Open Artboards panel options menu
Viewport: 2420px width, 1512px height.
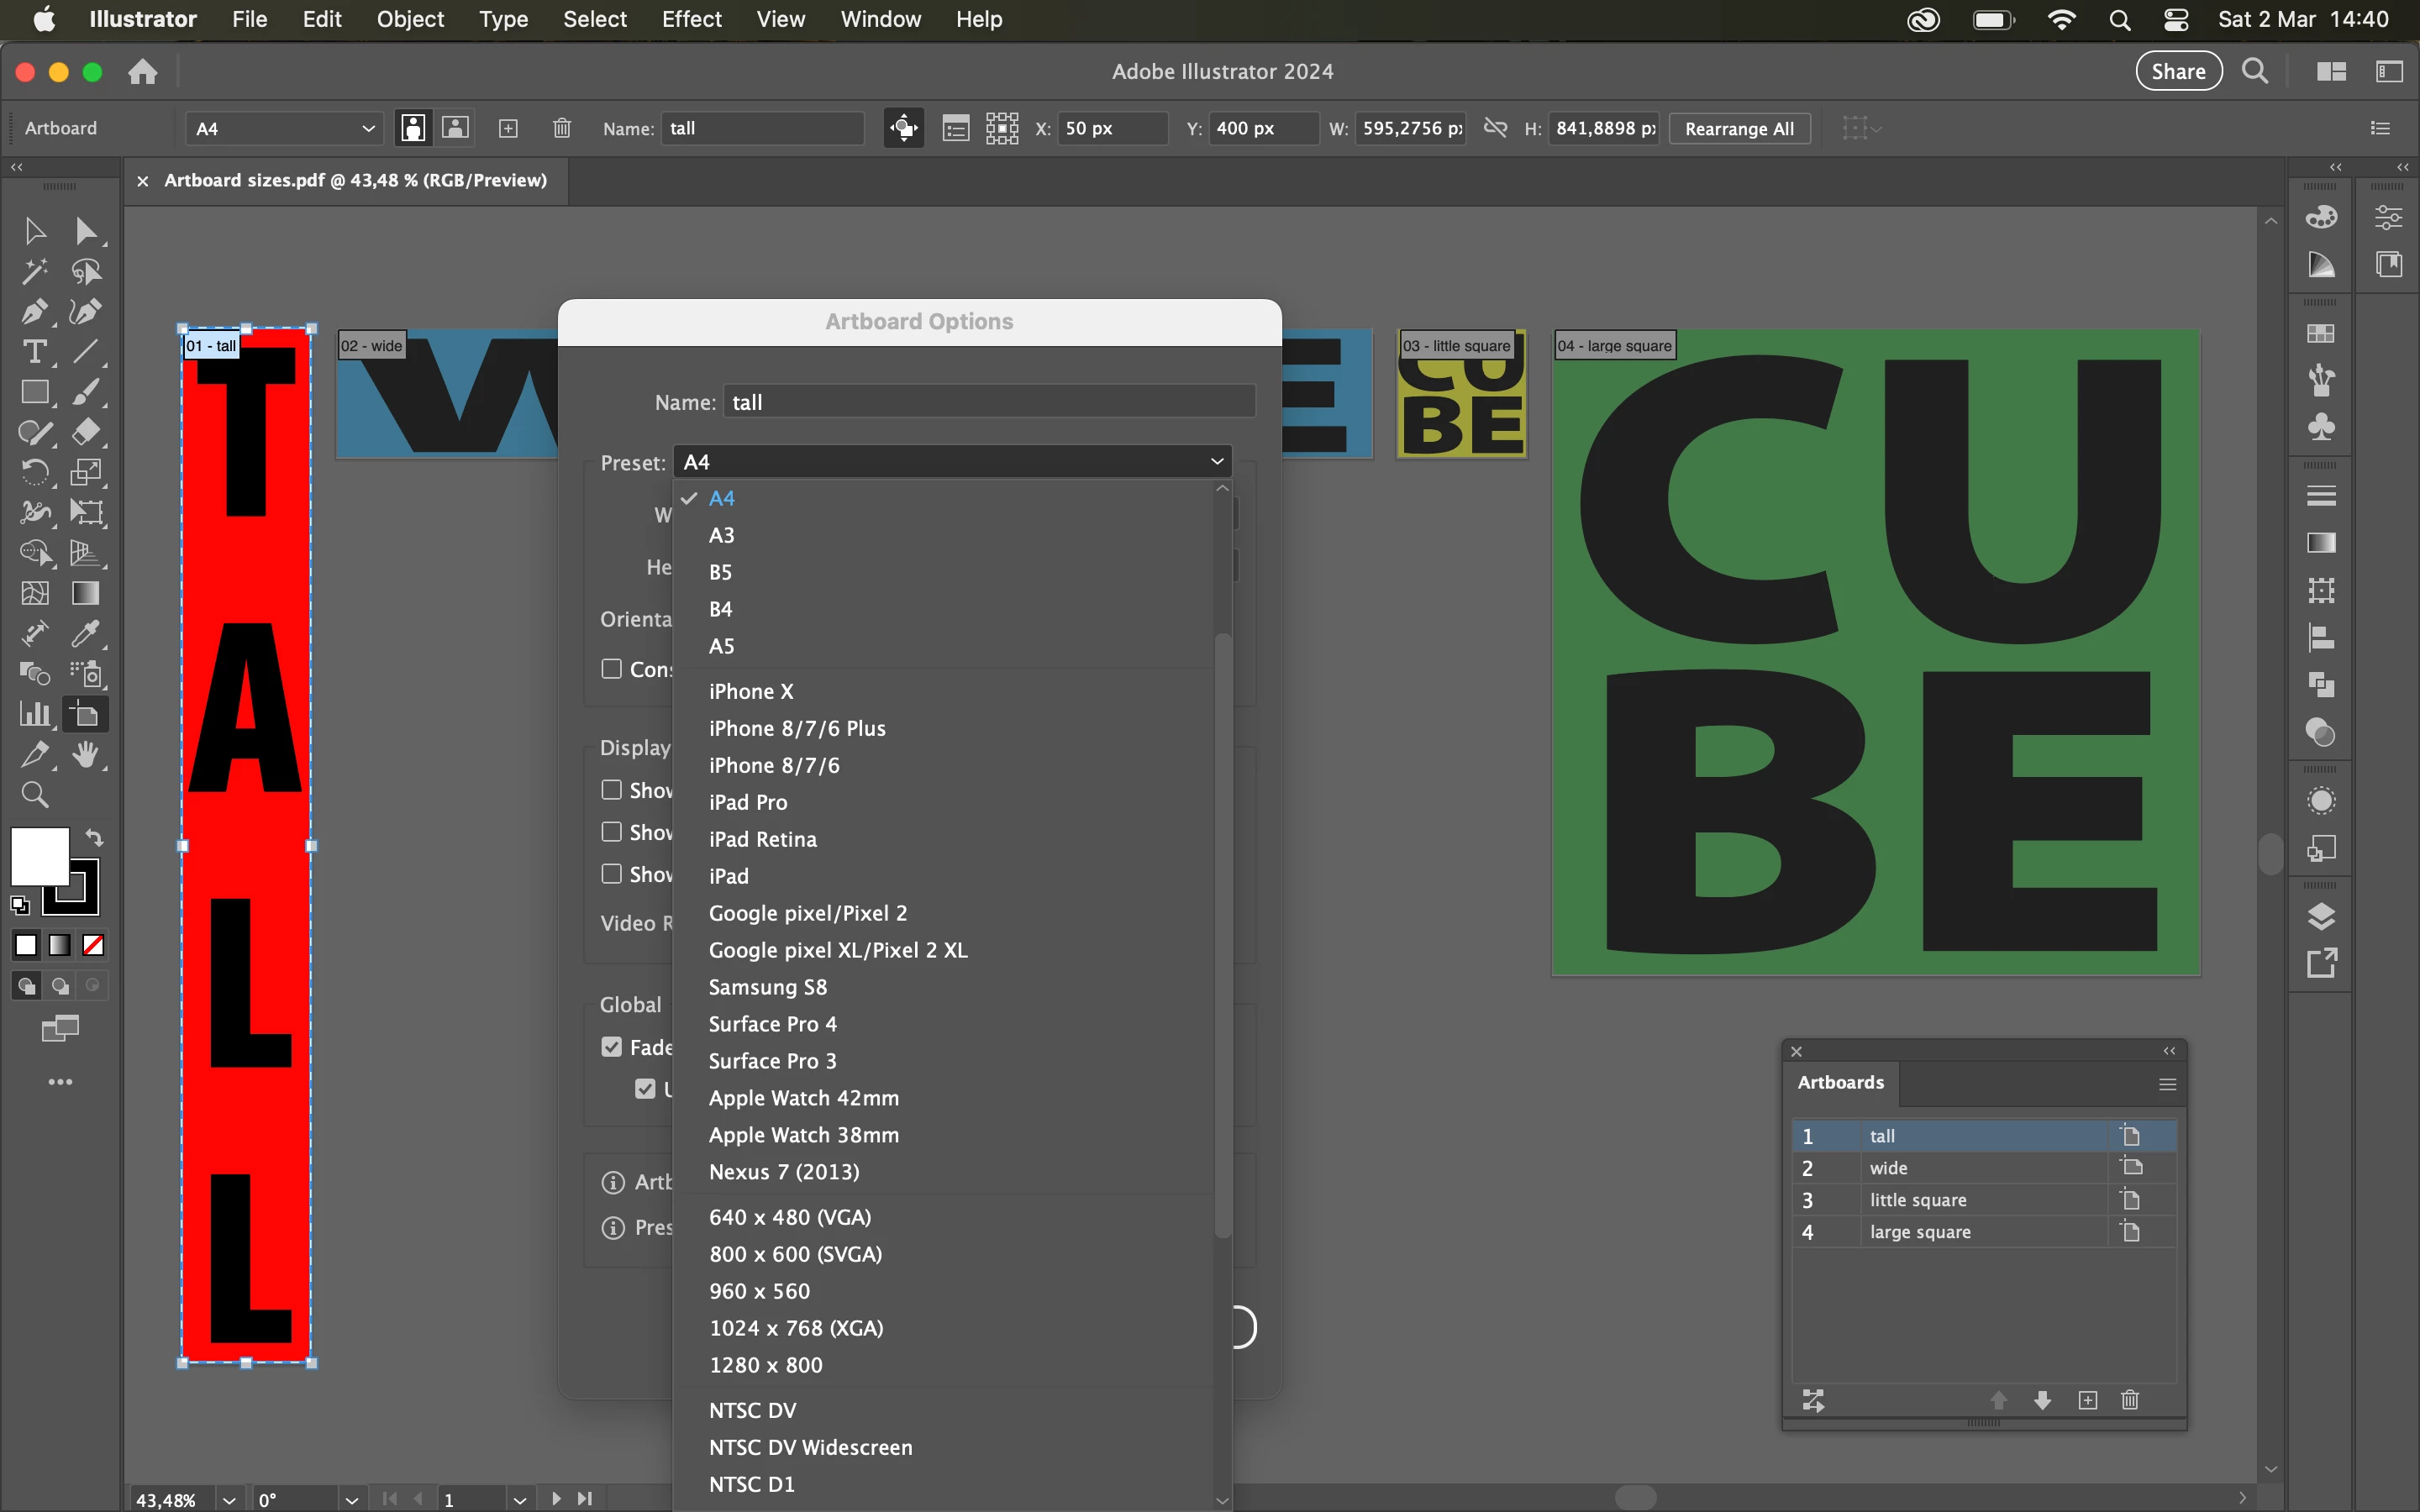2167,1084
